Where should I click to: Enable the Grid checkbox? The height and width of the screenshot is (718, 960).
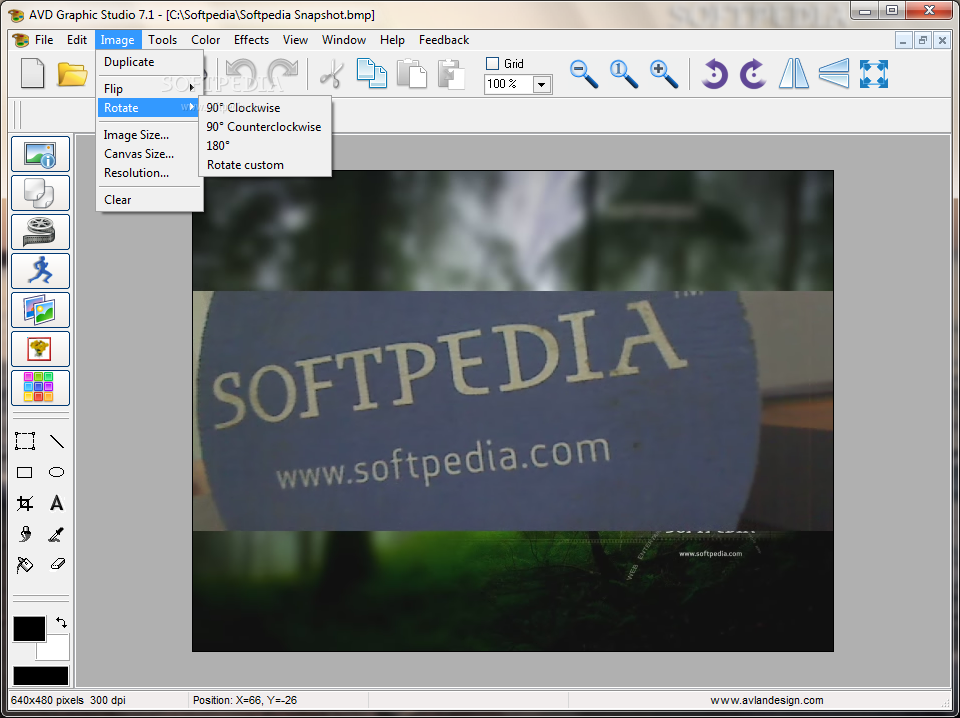(492, 64)
